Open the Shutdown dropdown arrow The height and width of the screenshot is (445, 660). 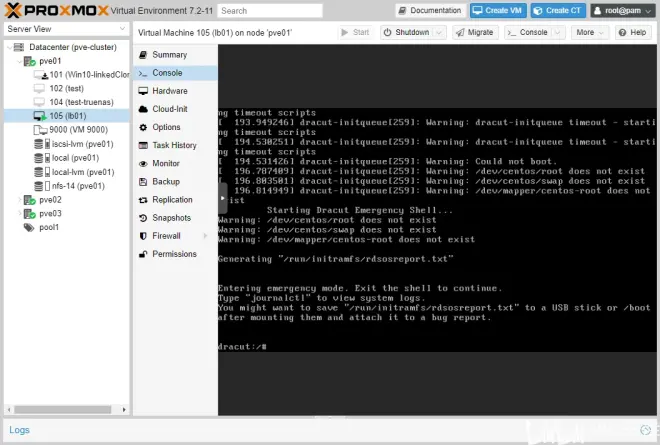(439, 32)
